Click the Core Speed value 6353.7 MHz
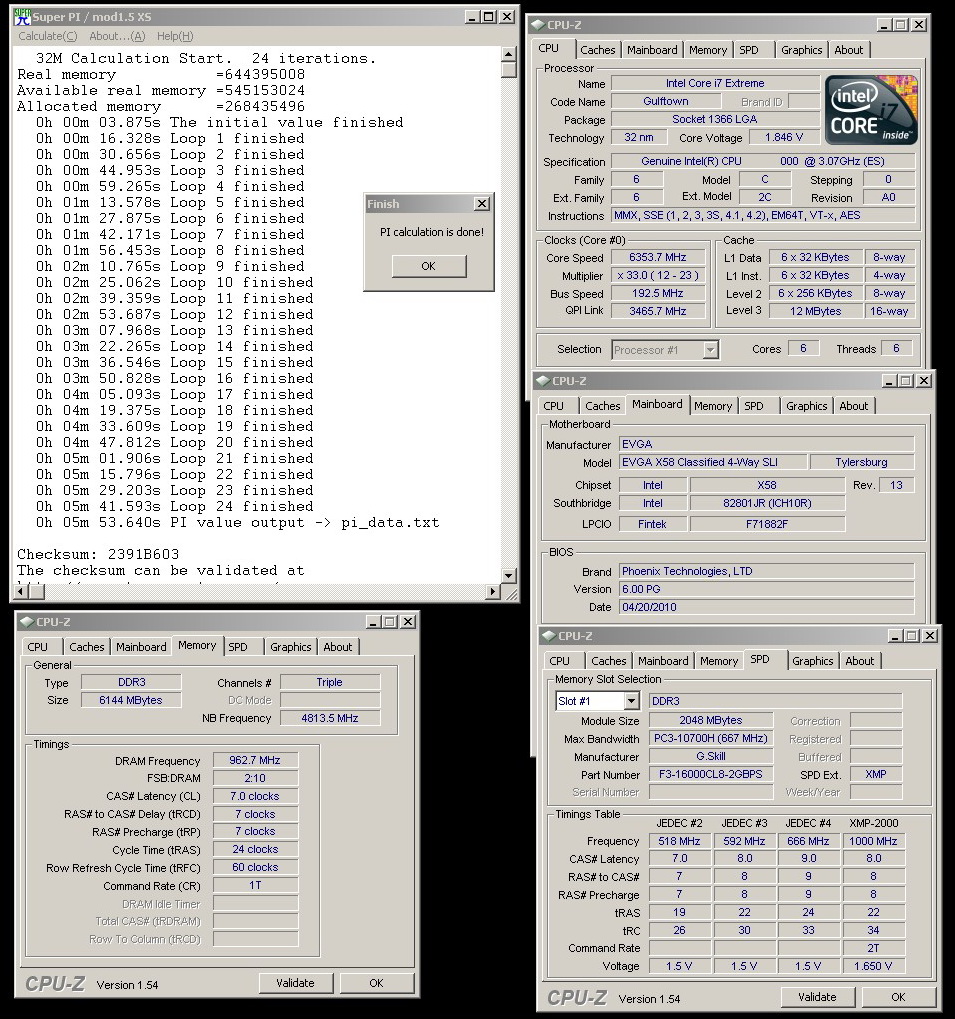This screenshot has height=1019, width=955. click(x=657, y=257)
